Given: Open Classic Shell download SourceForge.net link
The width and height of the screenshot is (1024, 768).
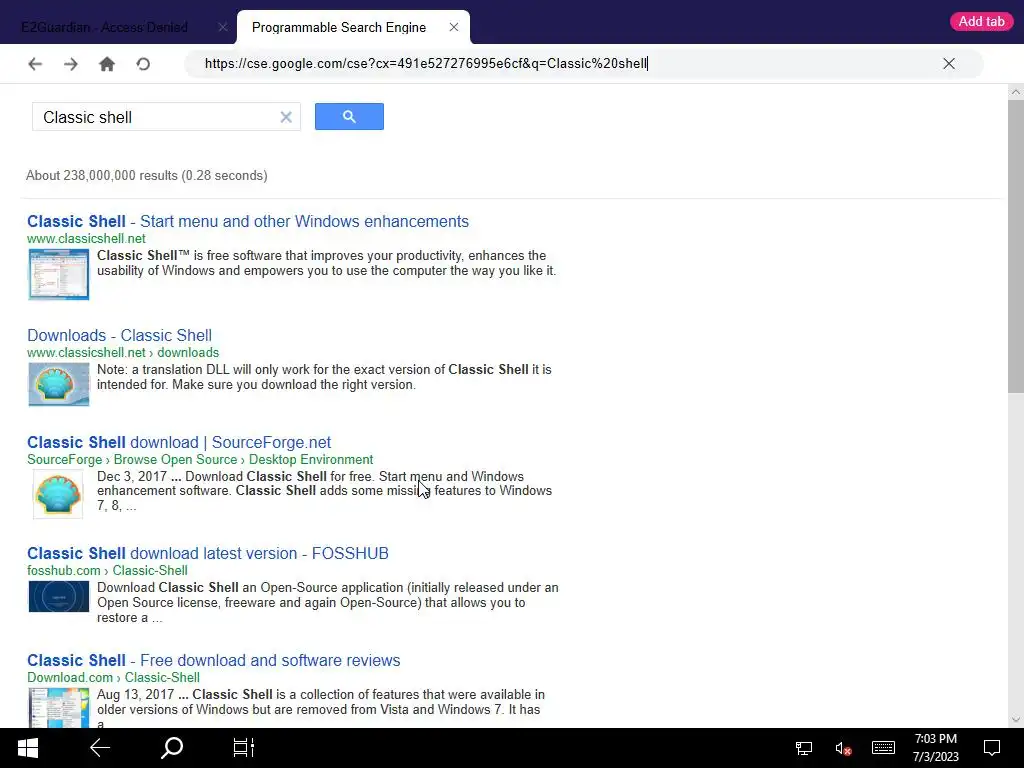Looking at the screenshot, I should pyautogui.click(x=179, y=442).
